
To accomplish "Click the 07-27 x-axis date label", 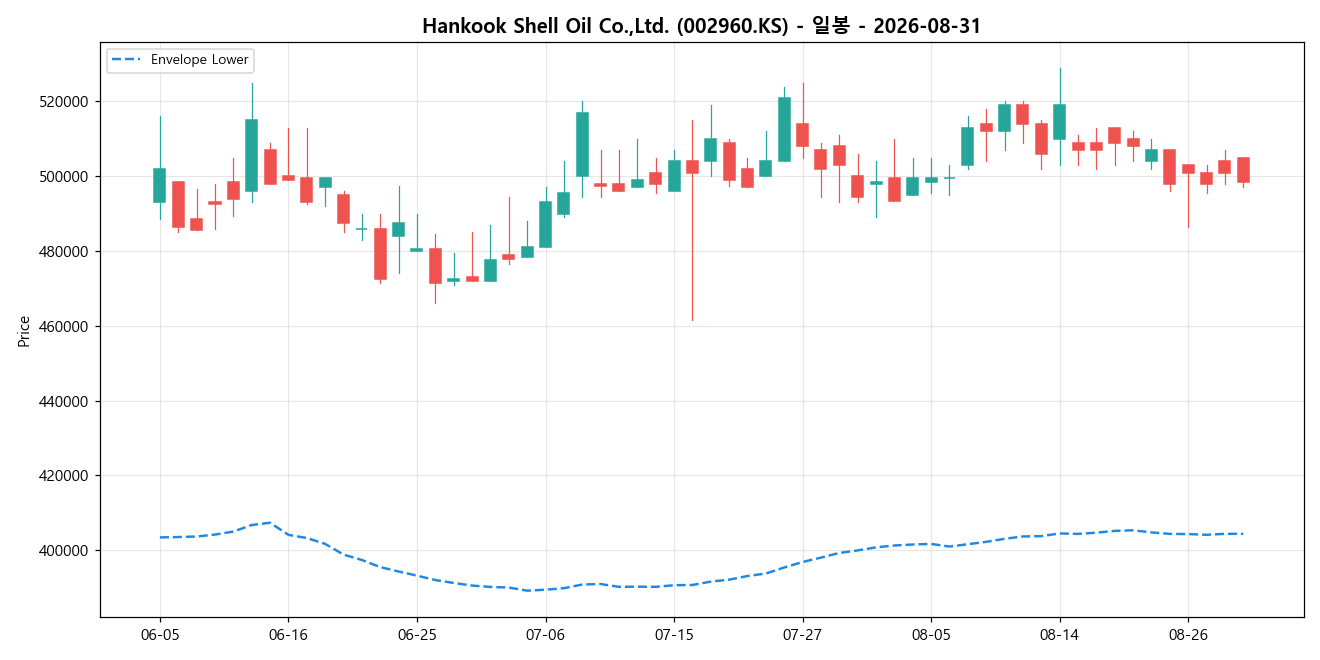I will click(802, 634).
